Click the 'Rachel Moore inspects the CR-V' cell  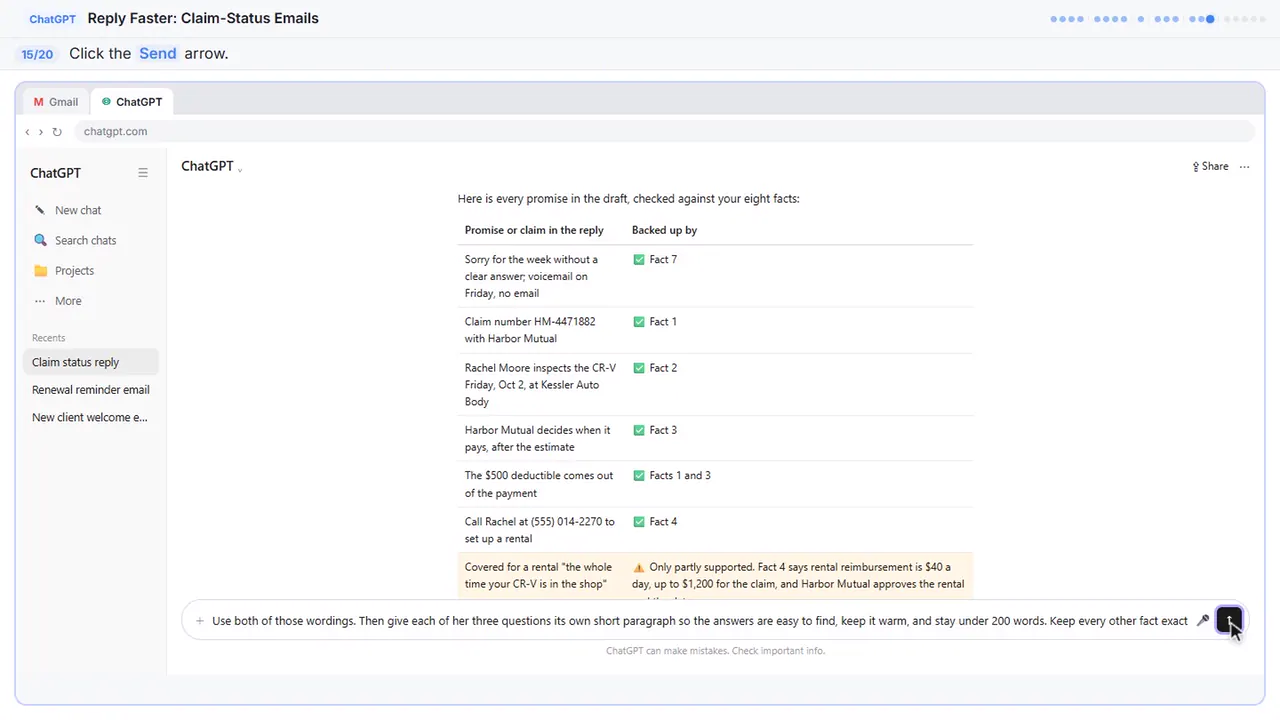[x=540, y=385]
